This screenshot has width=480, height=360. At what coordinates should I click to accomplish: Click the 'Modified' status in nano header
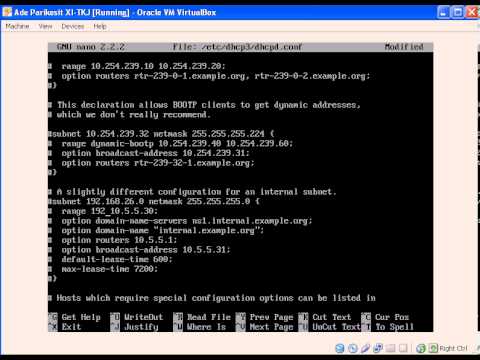coord(404,47)
